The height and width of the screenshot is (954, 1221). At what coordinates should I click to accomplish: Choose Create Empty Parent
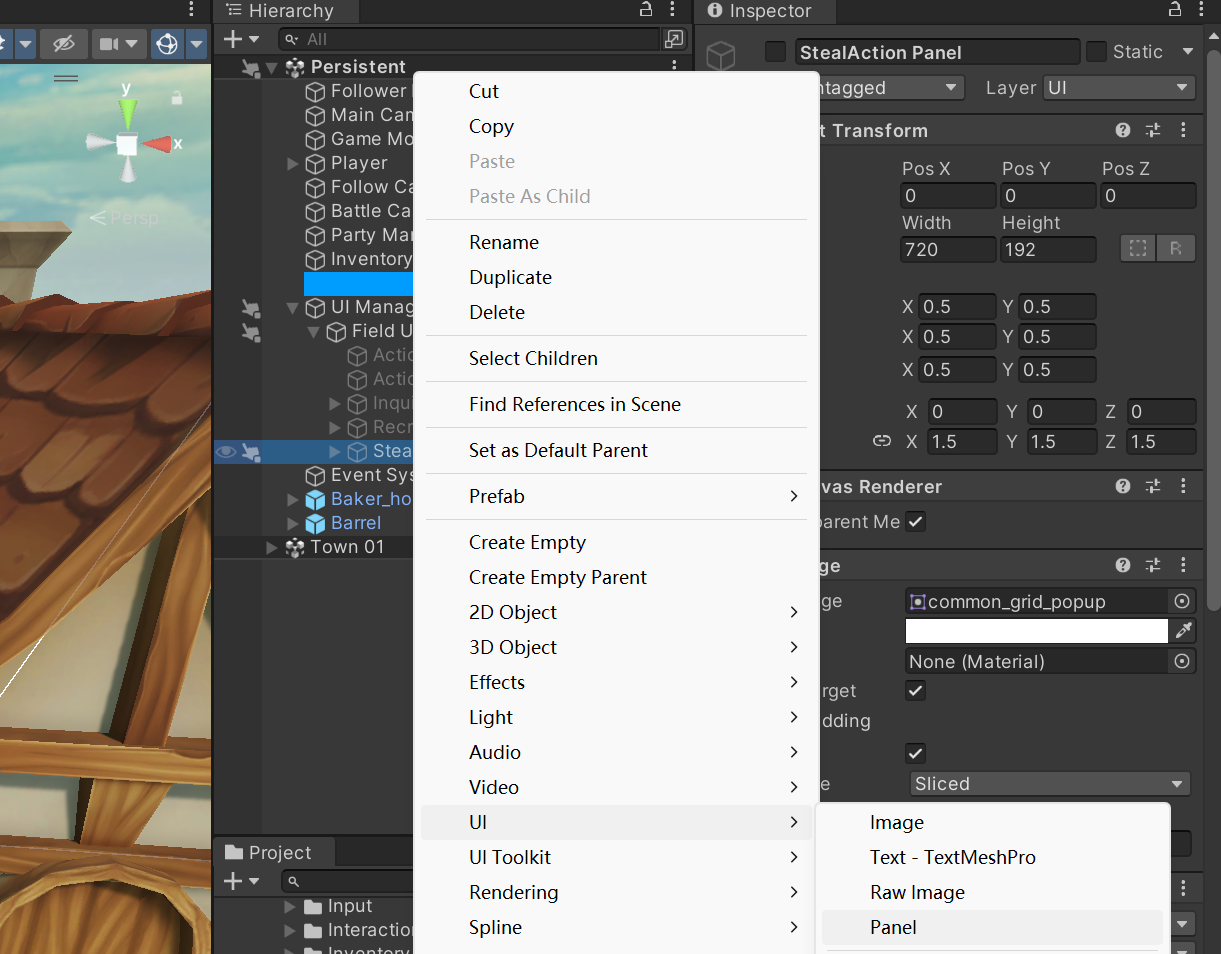[558, 577]
